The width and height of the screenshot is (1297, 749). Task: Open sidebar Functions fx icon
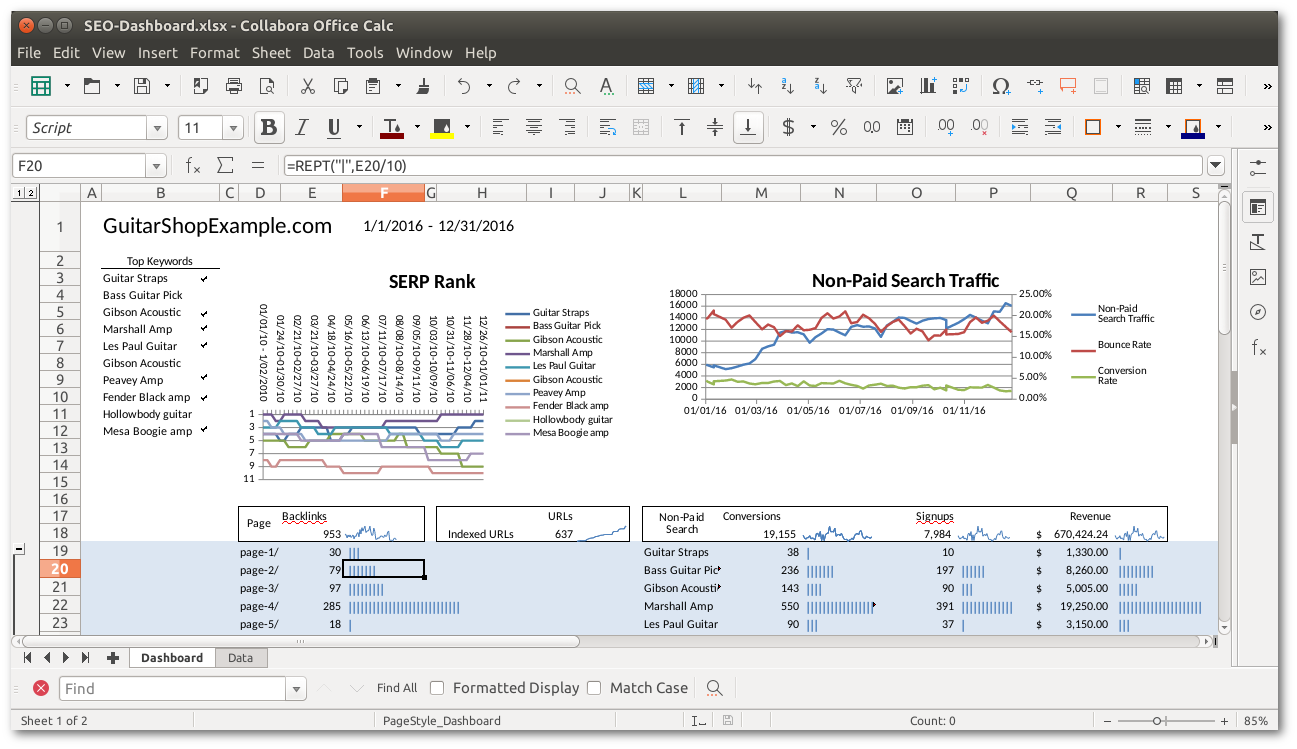tap(1258, 347)
